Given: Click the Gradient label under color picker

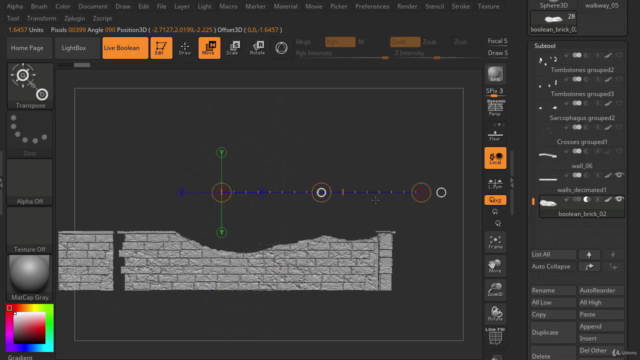Looking at the screenshot, I should (x=20, y=357).
